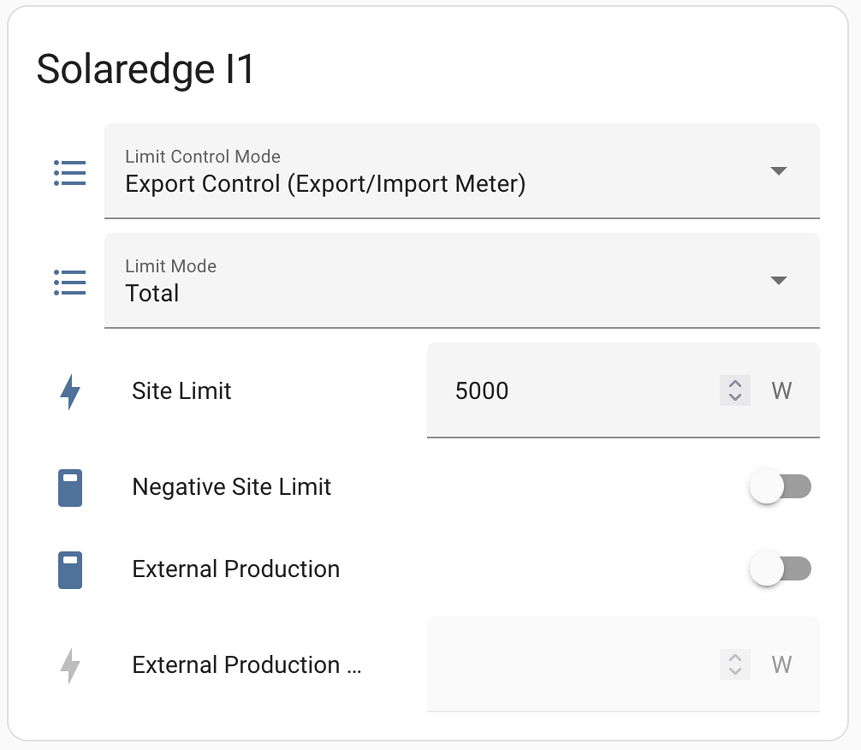Click the W unit label in the bottom field
861x750 pixels.
click(782, 664)
